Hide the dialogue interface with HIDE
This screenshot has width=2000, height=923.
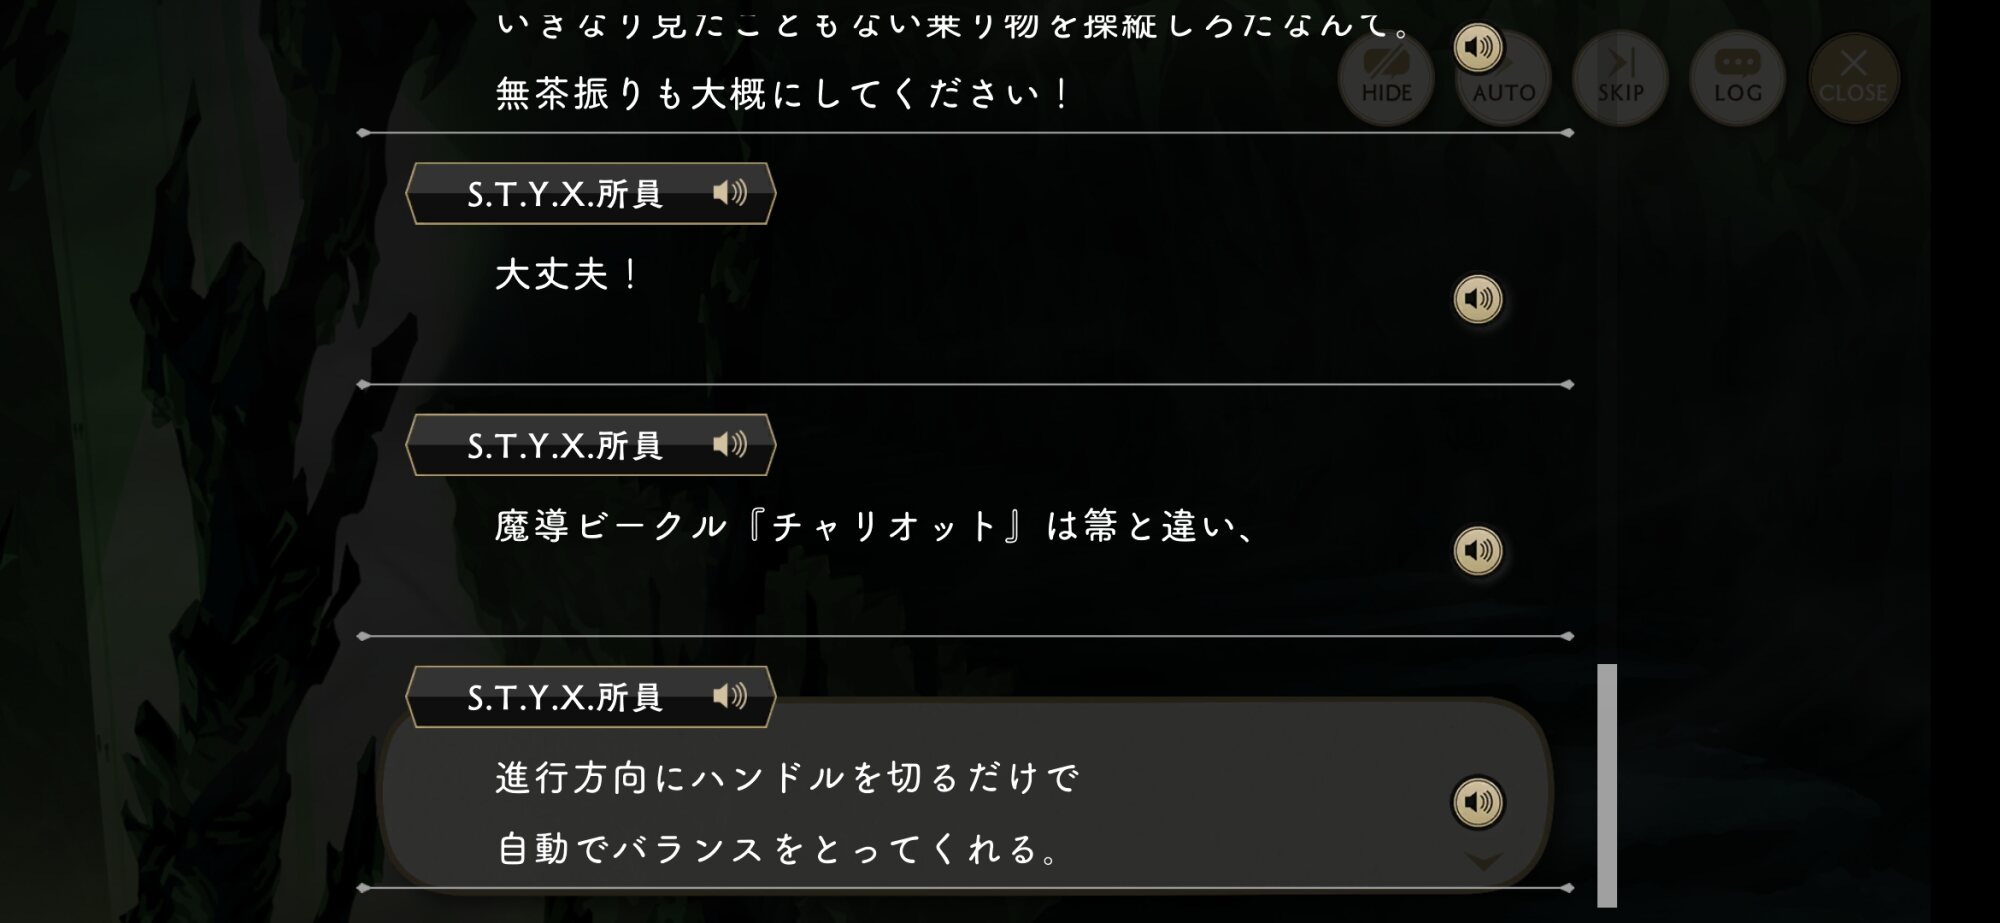1386,78
